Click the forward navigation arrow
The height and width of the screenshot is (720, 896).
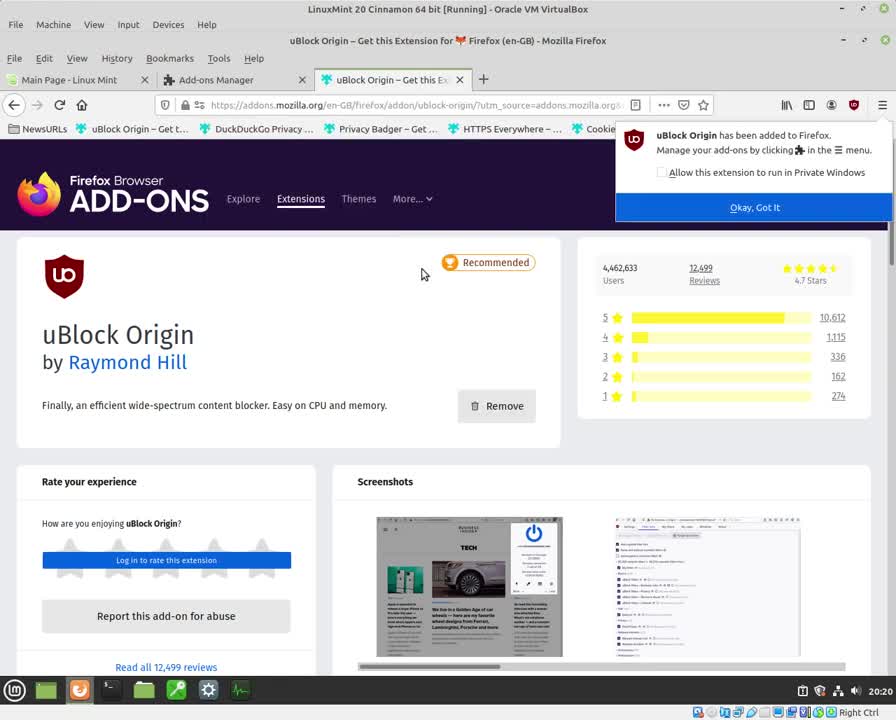coord(37,105)
